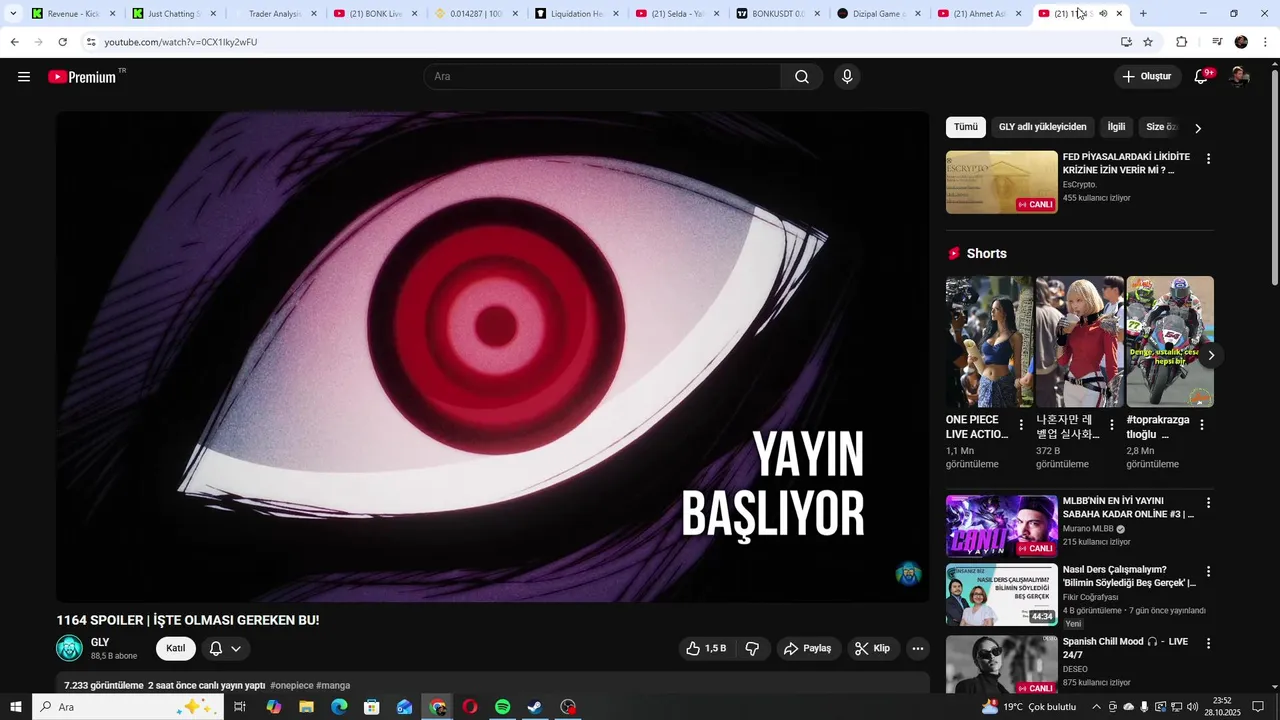
Task: Open Nasıl Ders Çalışmalıyım video title
Action: [1129, 576]
